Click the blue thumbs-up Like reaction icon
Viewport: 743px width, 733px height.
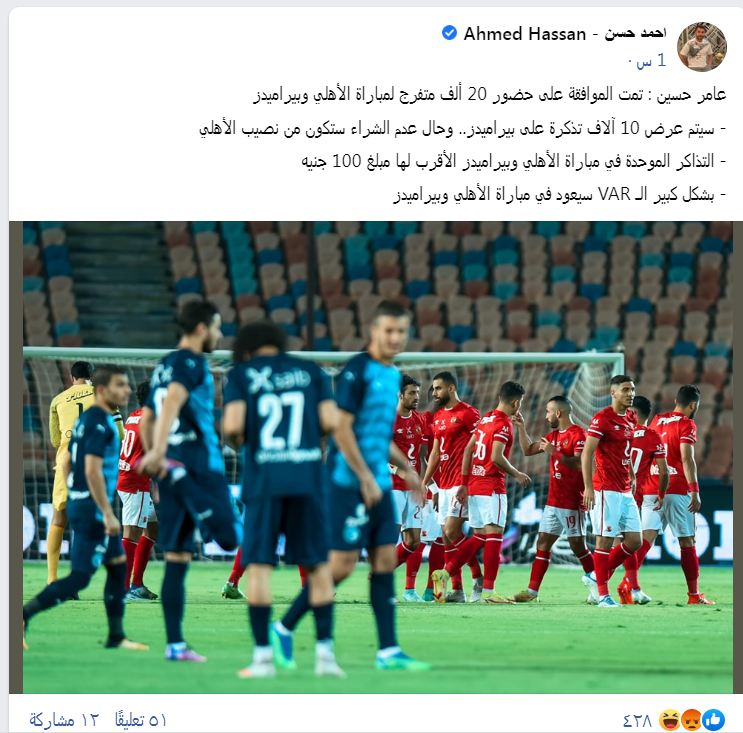[x=714, y=720]
